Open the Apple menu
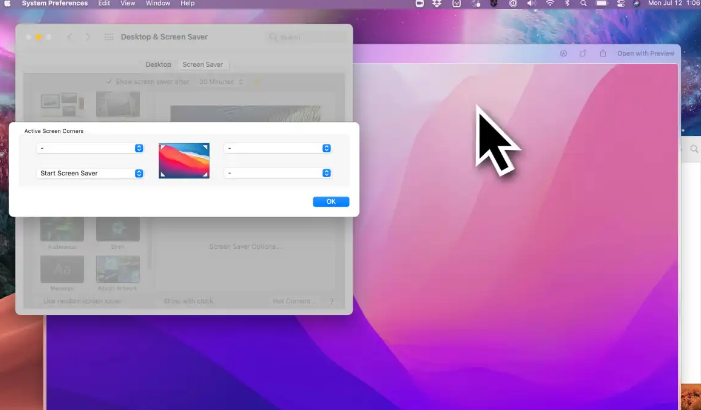 pyautogui.click(x=7, y=3)
